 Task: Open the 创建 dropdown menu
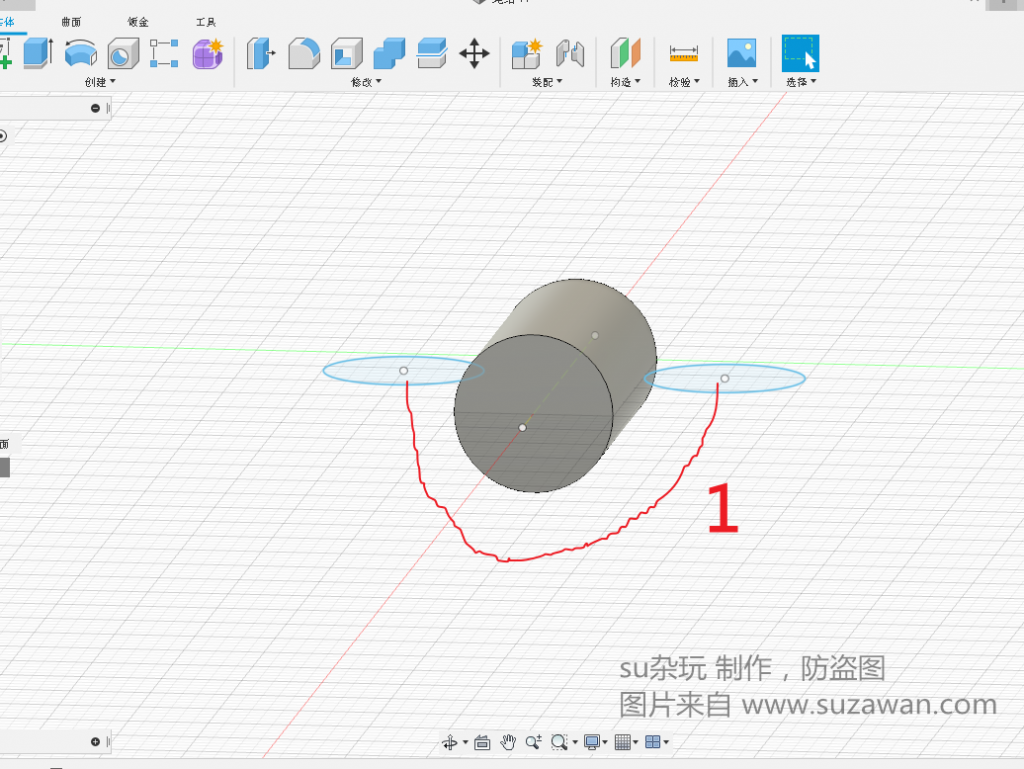tap(100, 82)
